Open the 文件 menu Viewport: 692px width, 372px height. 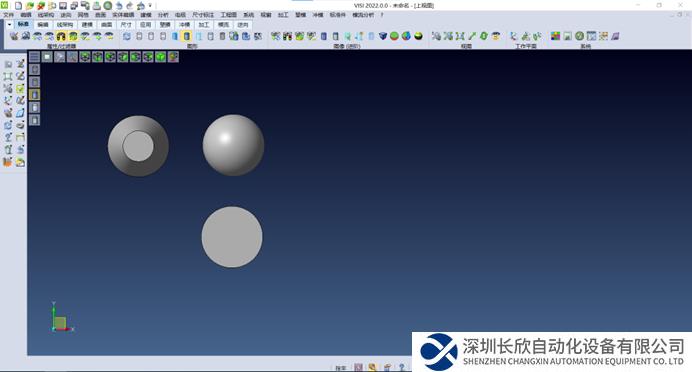coord(9,15)
